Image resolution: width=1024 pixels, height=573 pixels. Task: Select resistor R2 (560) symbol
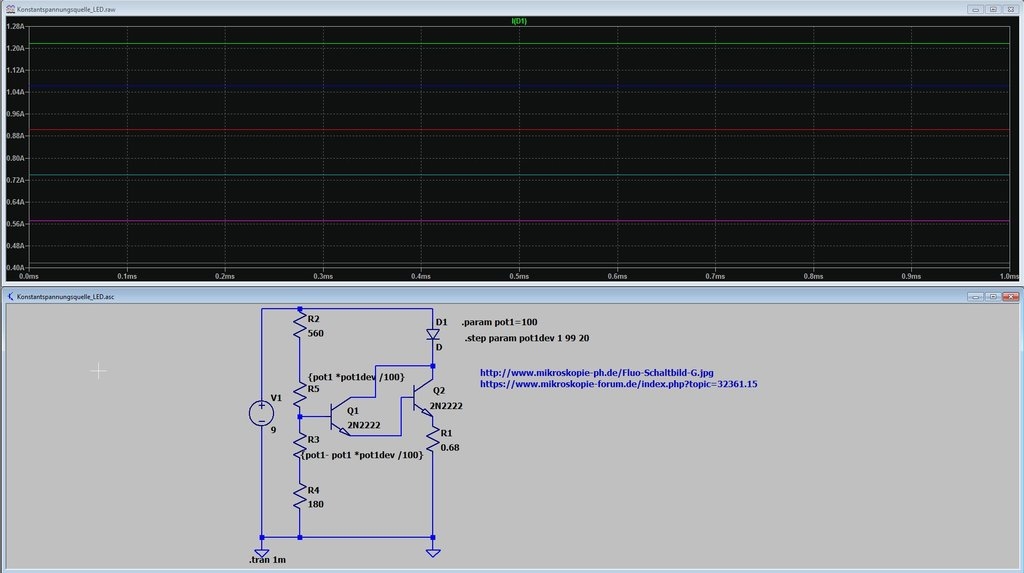pyautogui.click(x=300, y=325)
